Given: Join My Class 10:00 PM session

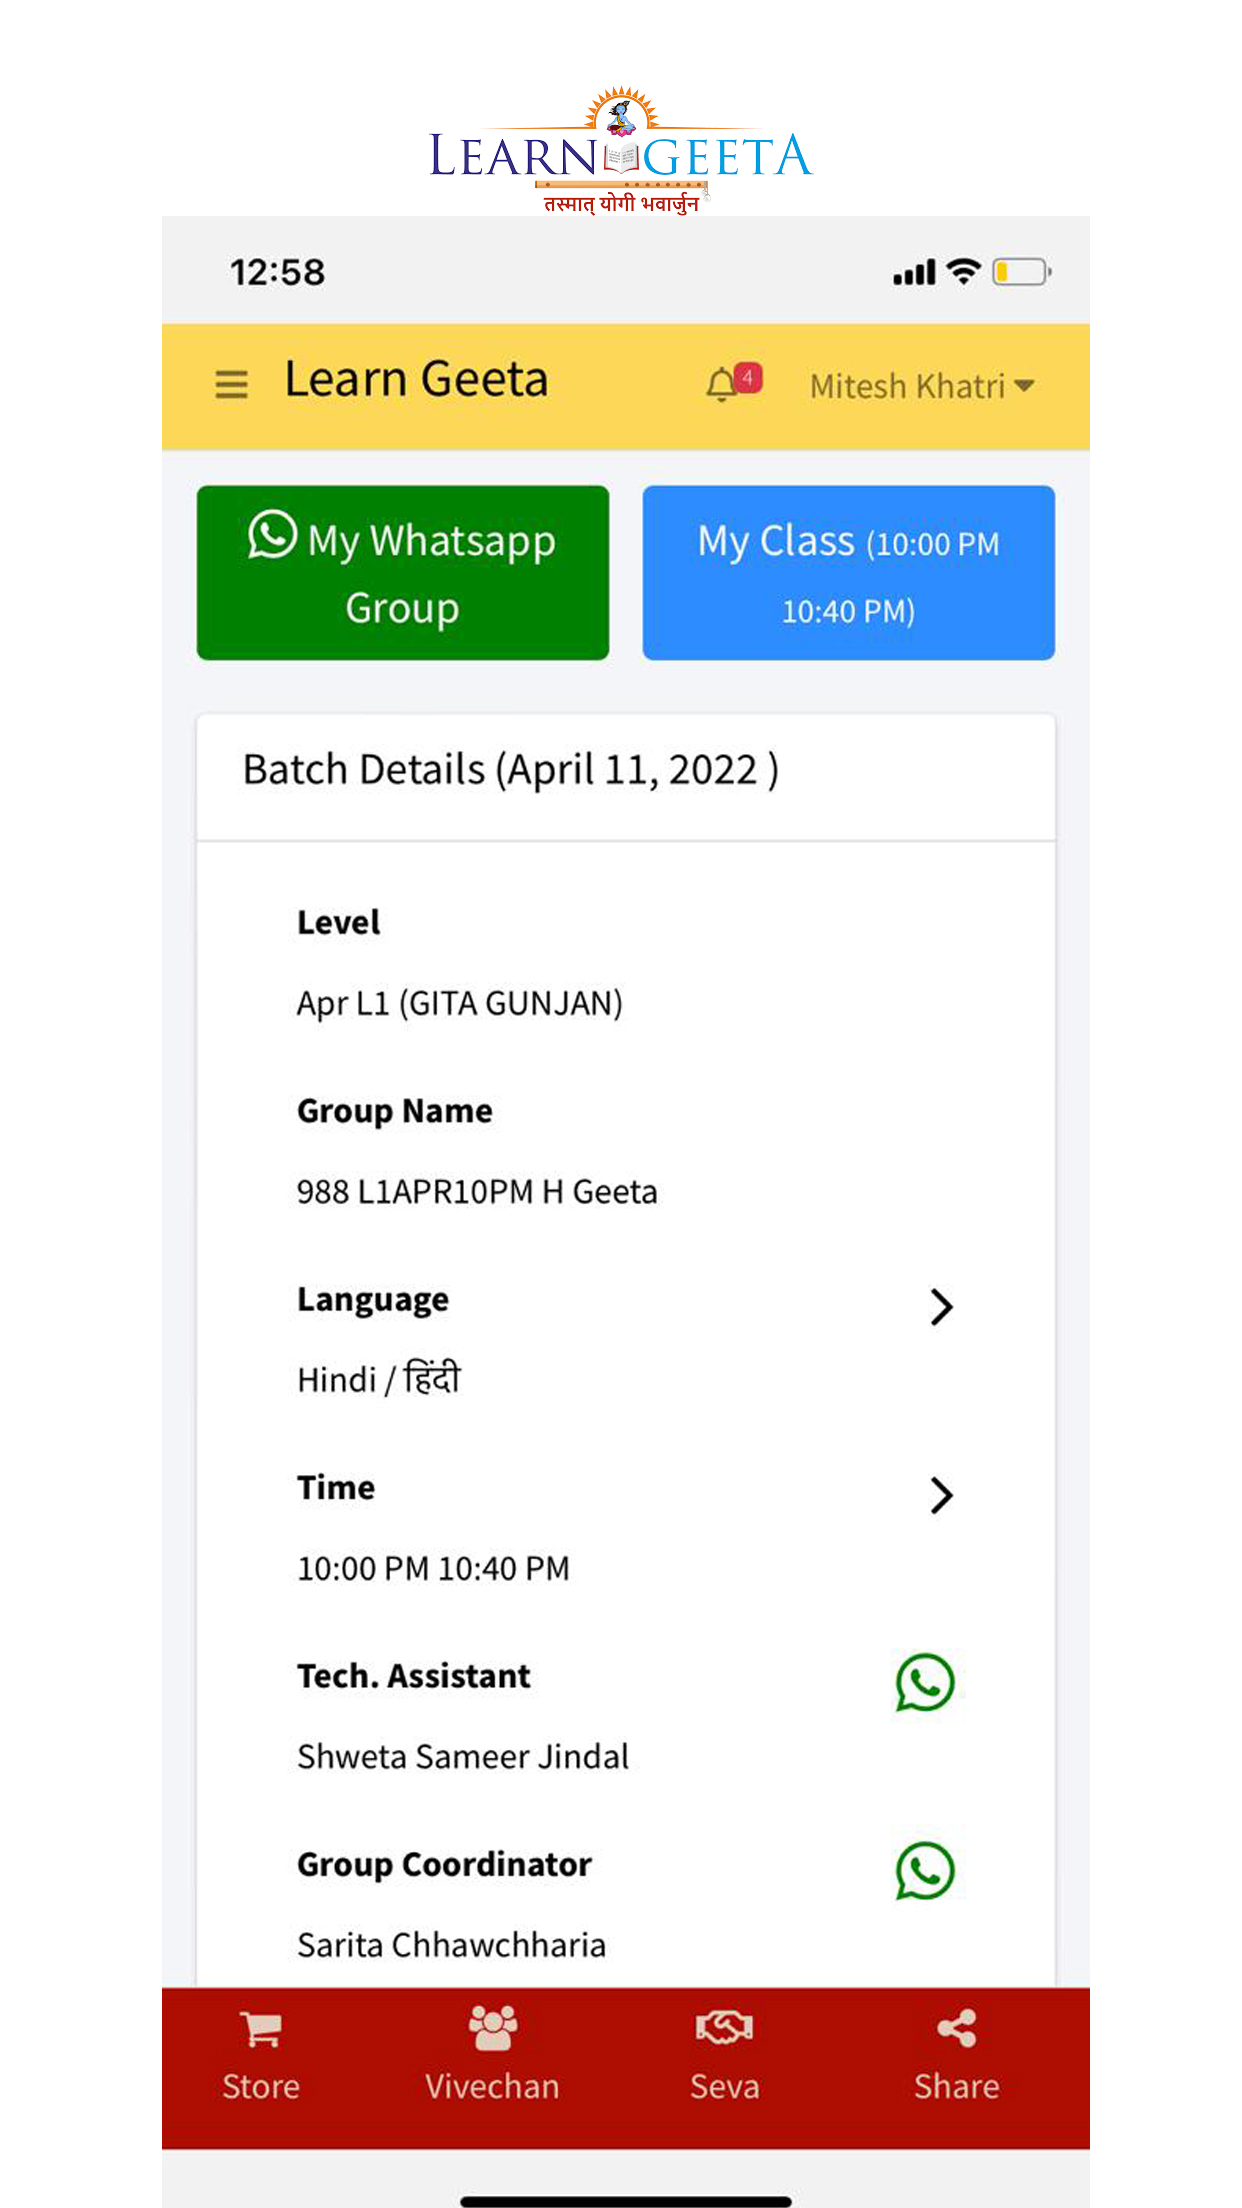Looking at the screenshot, I should (x=849, y=573).
